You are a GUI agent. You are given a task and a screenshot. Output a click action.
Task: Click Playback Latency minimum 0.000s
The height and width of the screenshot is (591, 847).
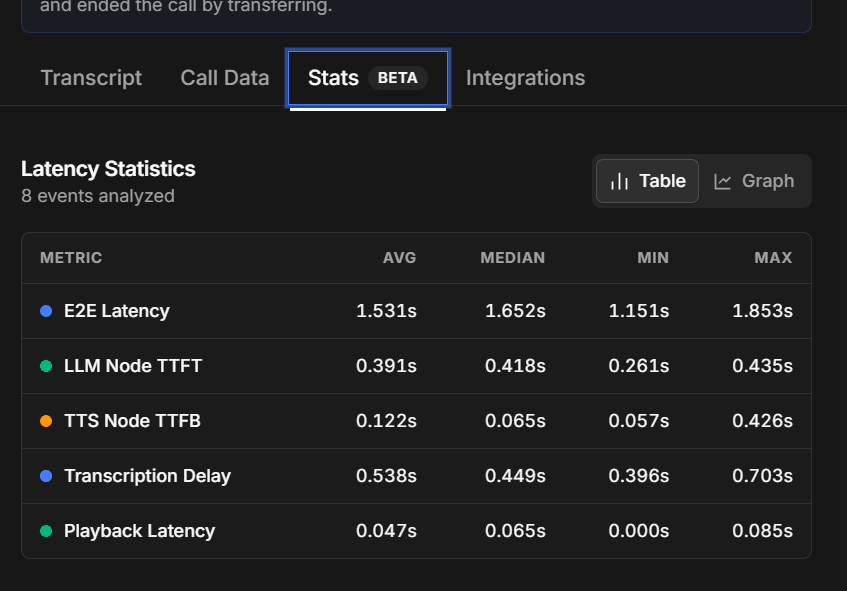pos(639,531)
